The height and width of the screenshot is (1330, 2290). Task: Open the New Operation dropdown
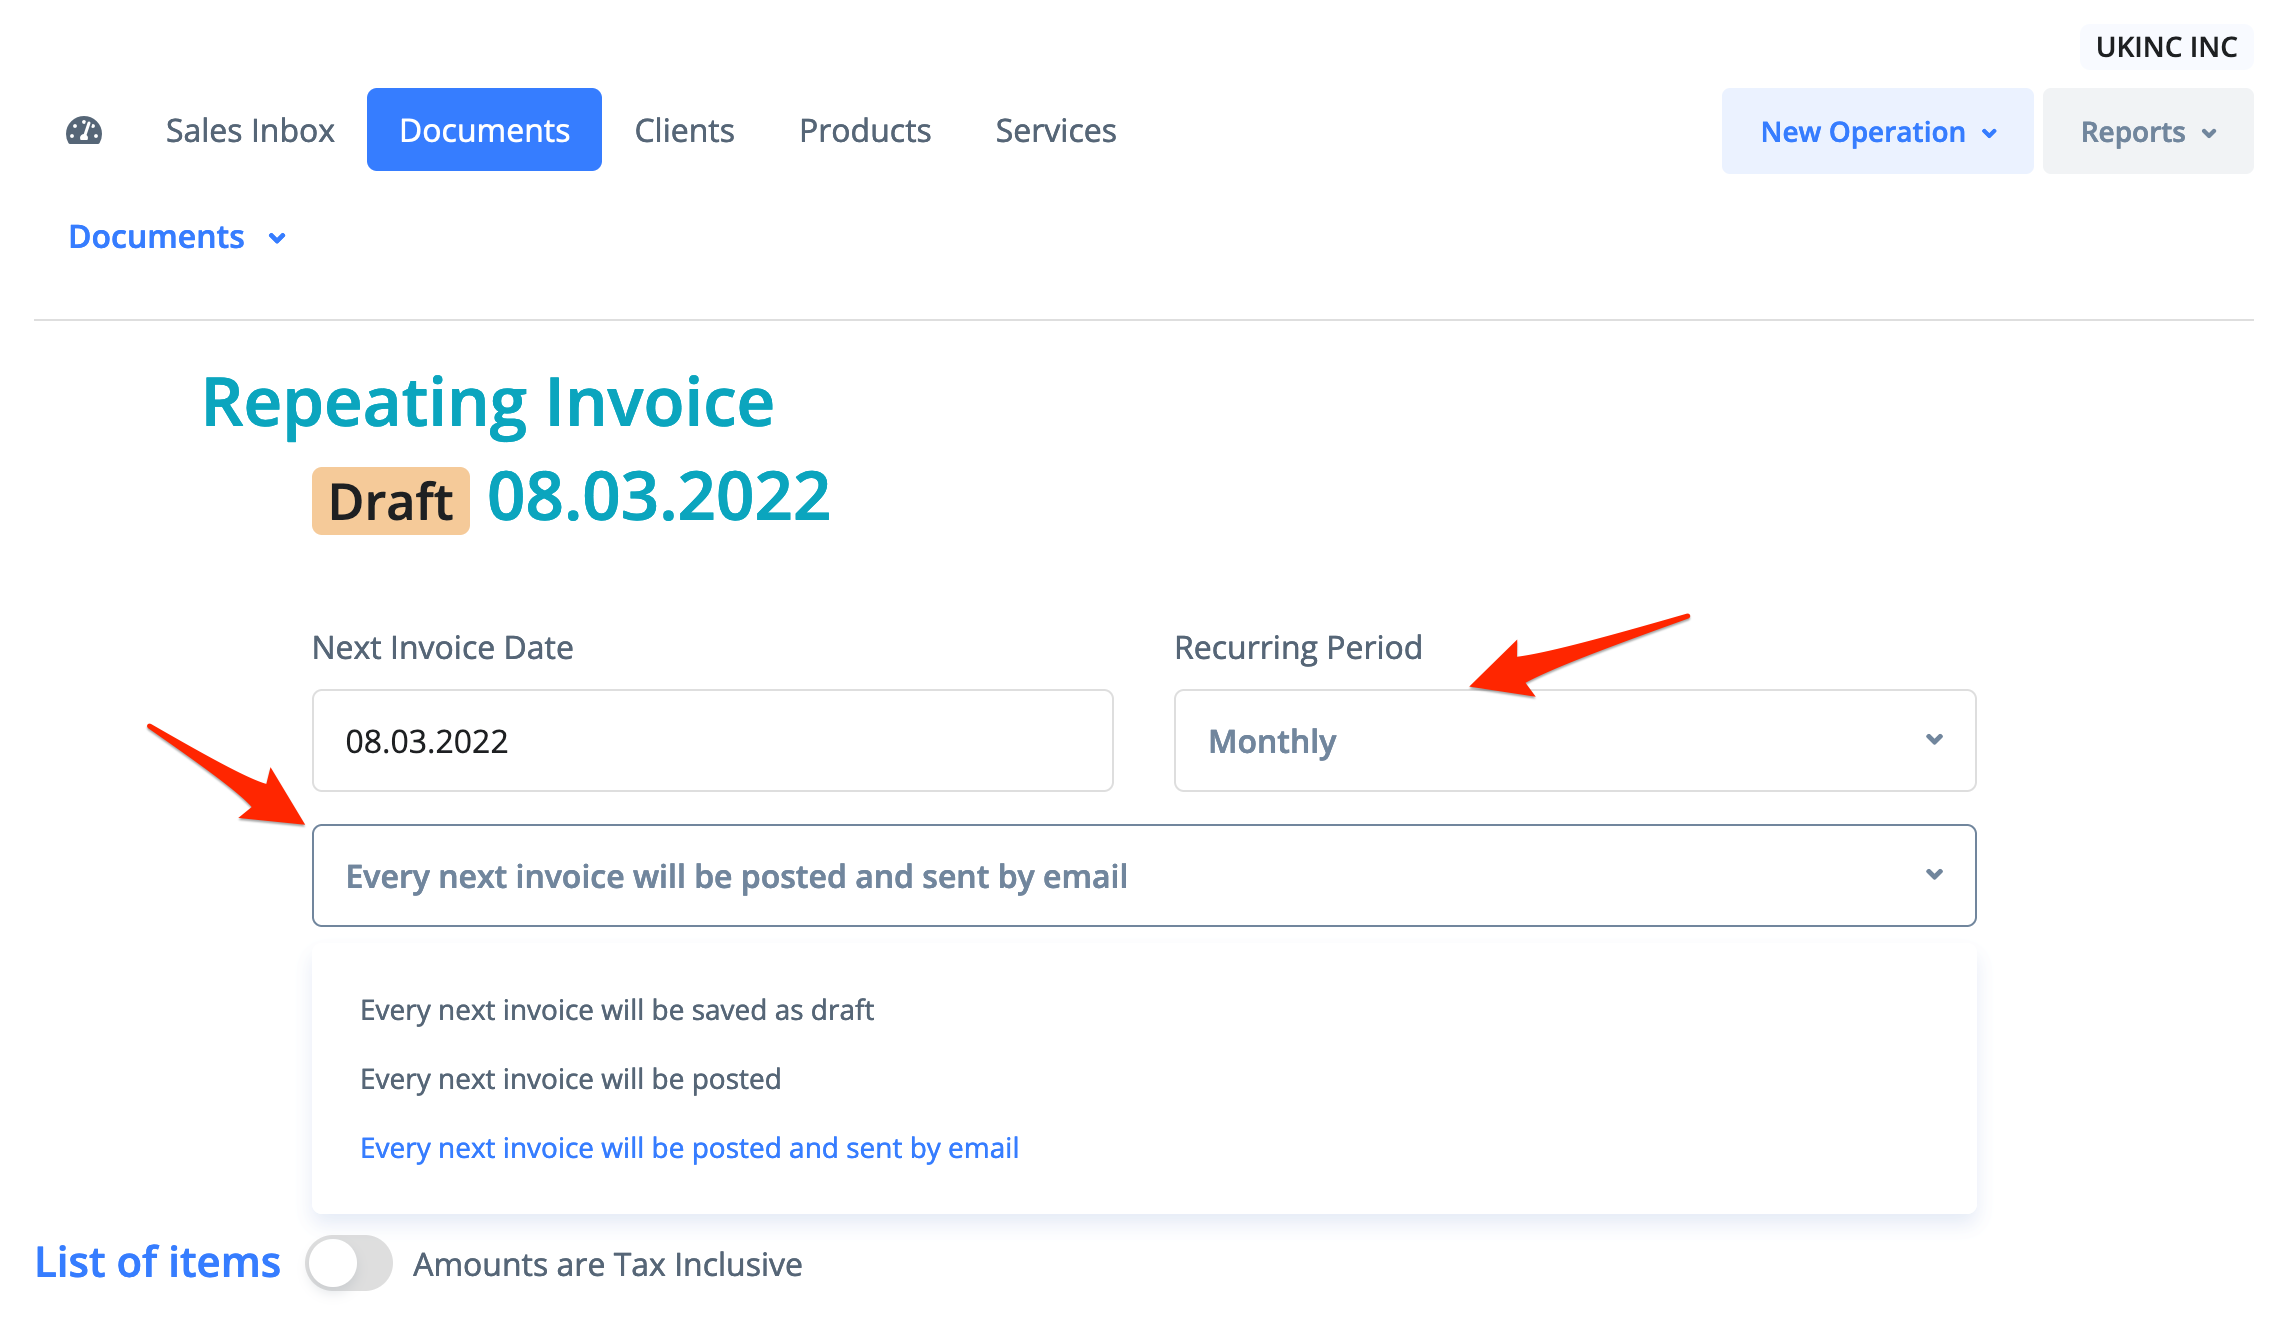[1877, 132]
